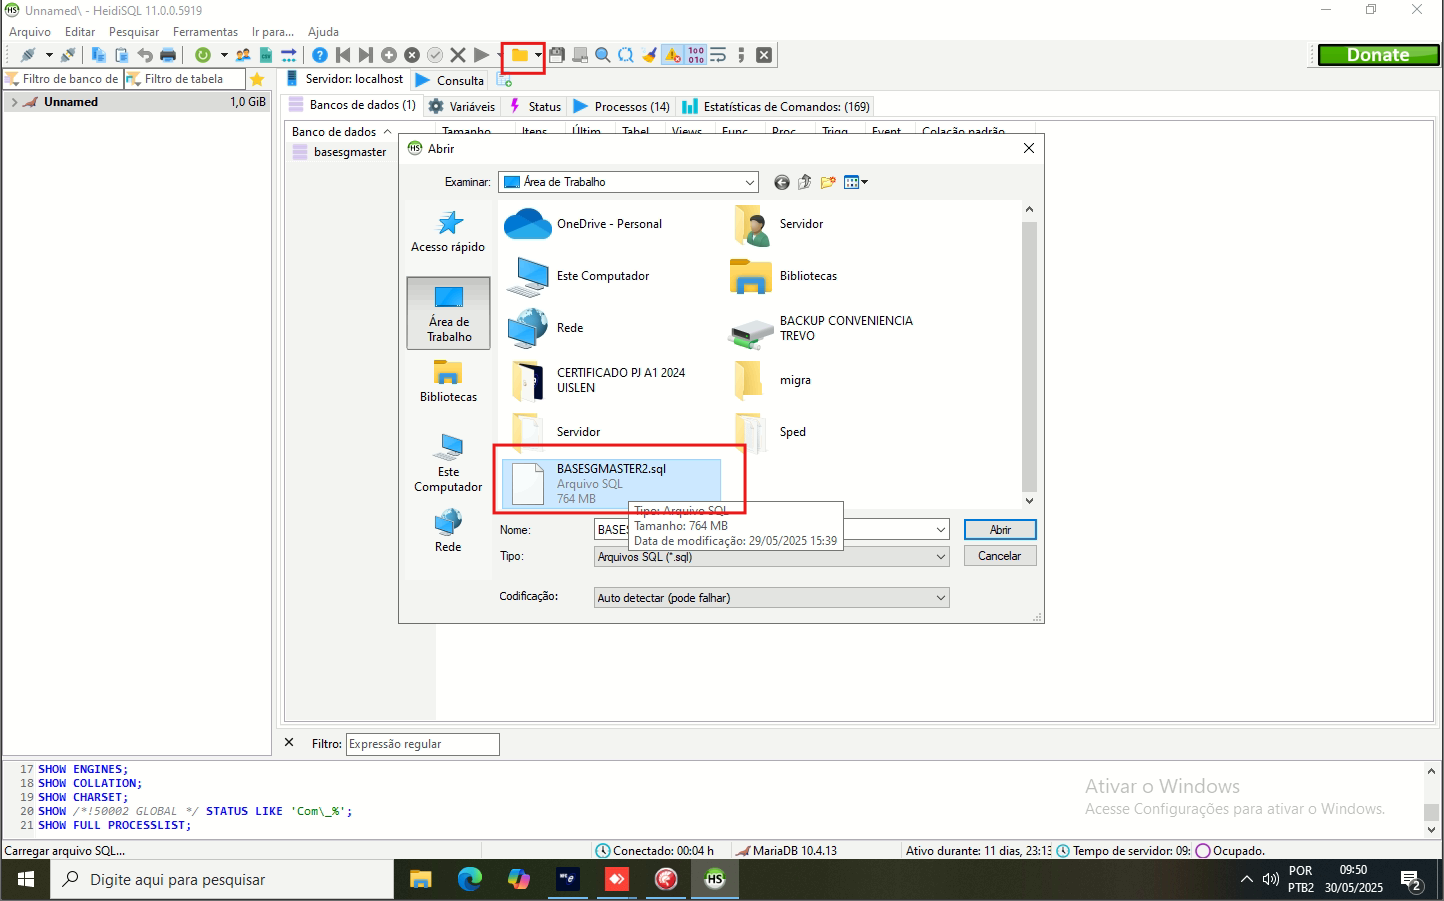1444x901 pixels.
Task: Switch to the Variáveis tab
Action: (x=462, y=107)
